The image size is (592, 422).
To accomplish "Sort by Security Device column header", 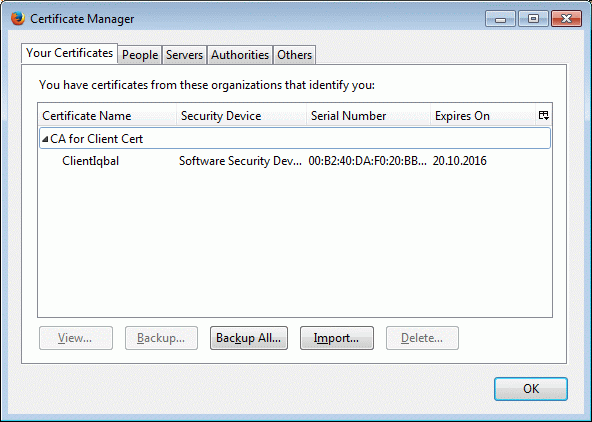I will (x=242, y=116).
